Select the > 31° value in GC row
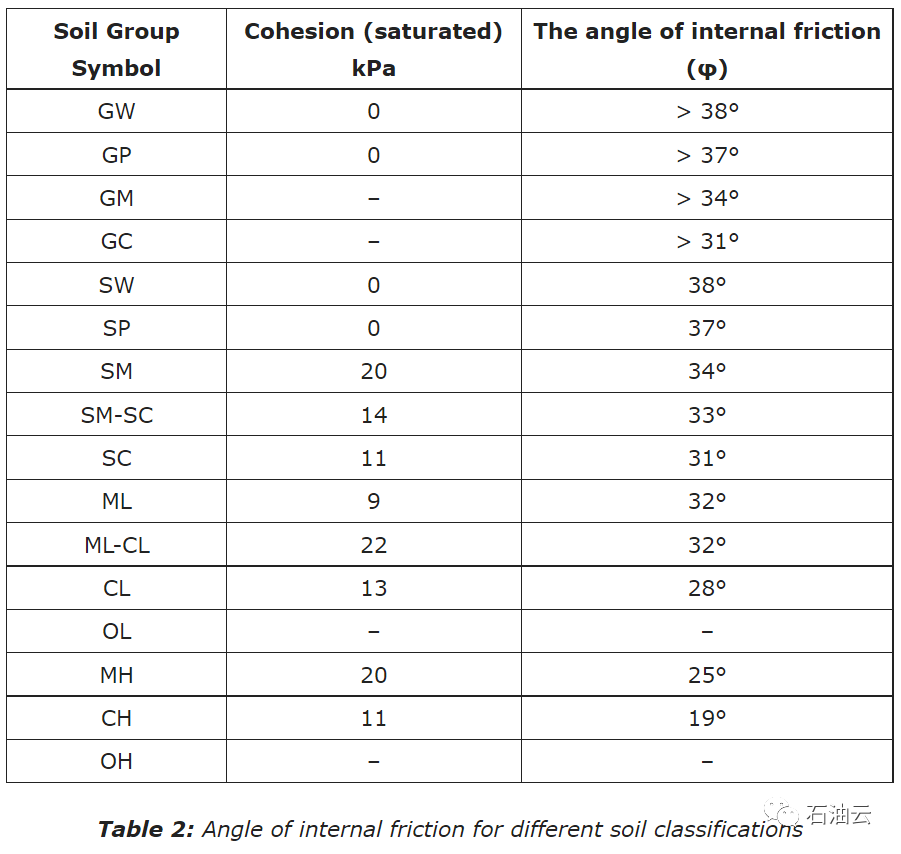 pyautogui.click(x=707, y=241)
